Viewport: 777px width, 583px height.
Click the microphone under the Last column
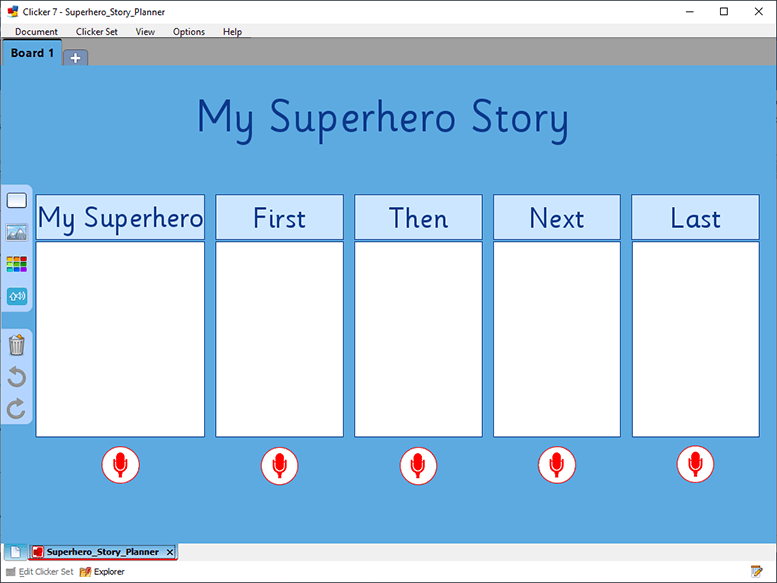[695, 465]
